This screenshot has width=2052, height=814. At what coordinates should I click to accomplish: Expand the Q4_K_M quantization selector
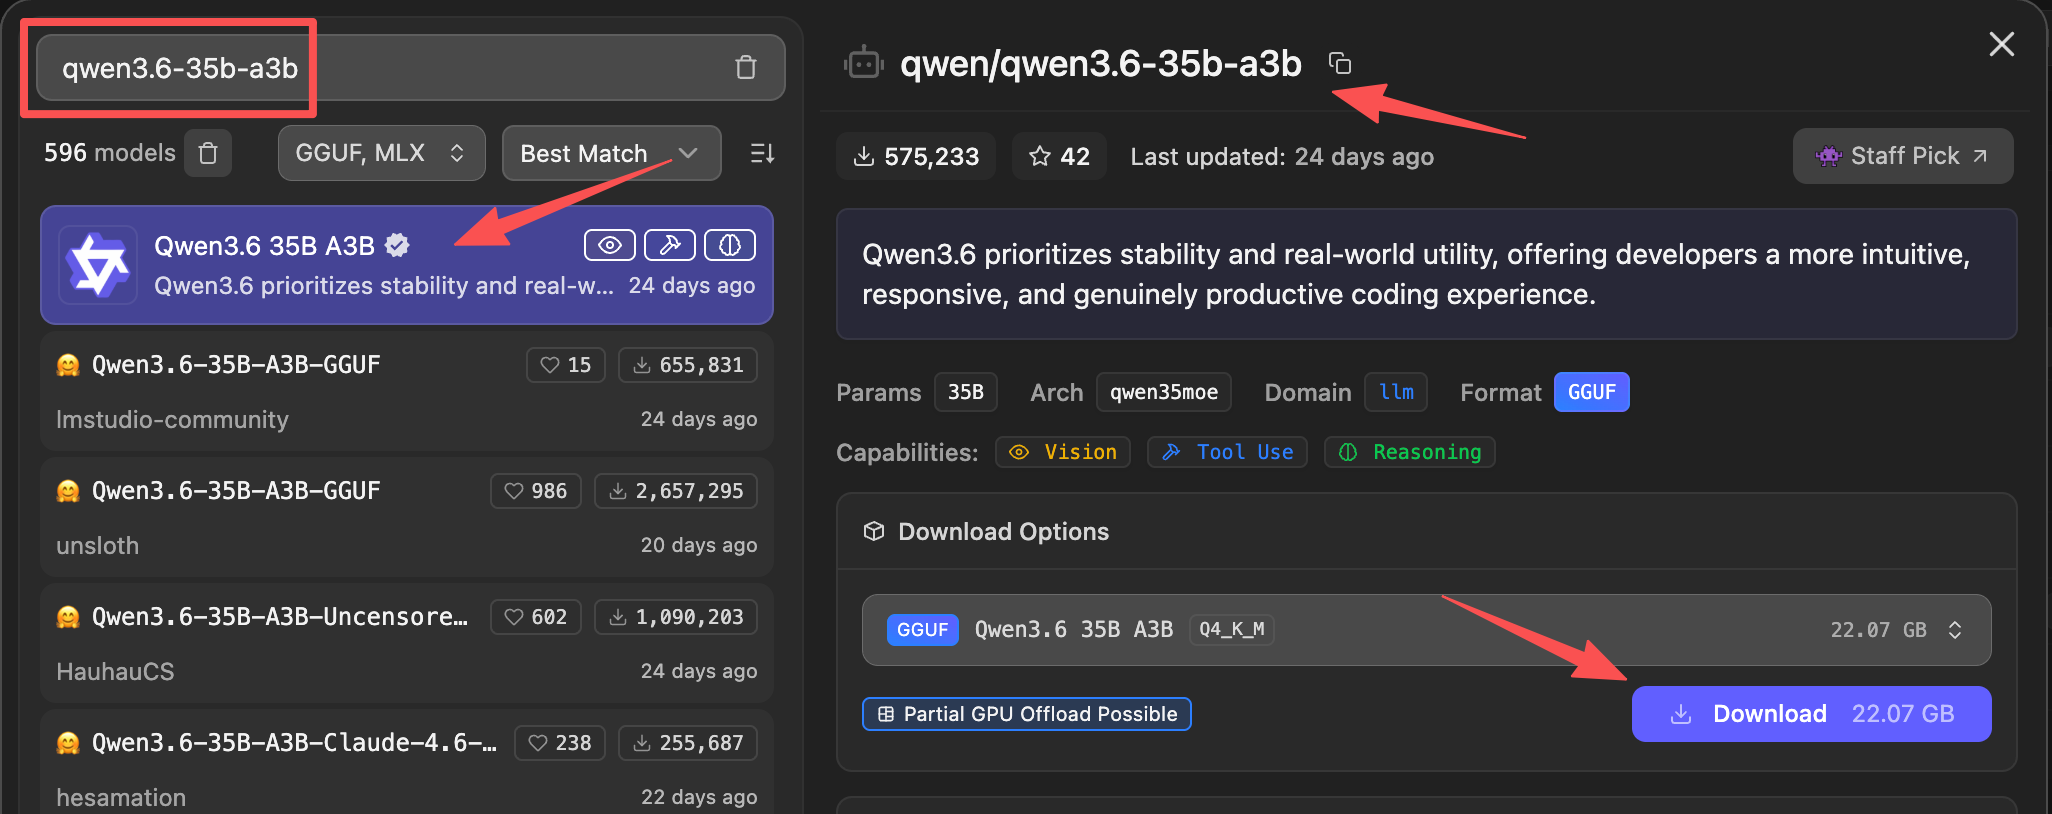(x=1426, y=630)
